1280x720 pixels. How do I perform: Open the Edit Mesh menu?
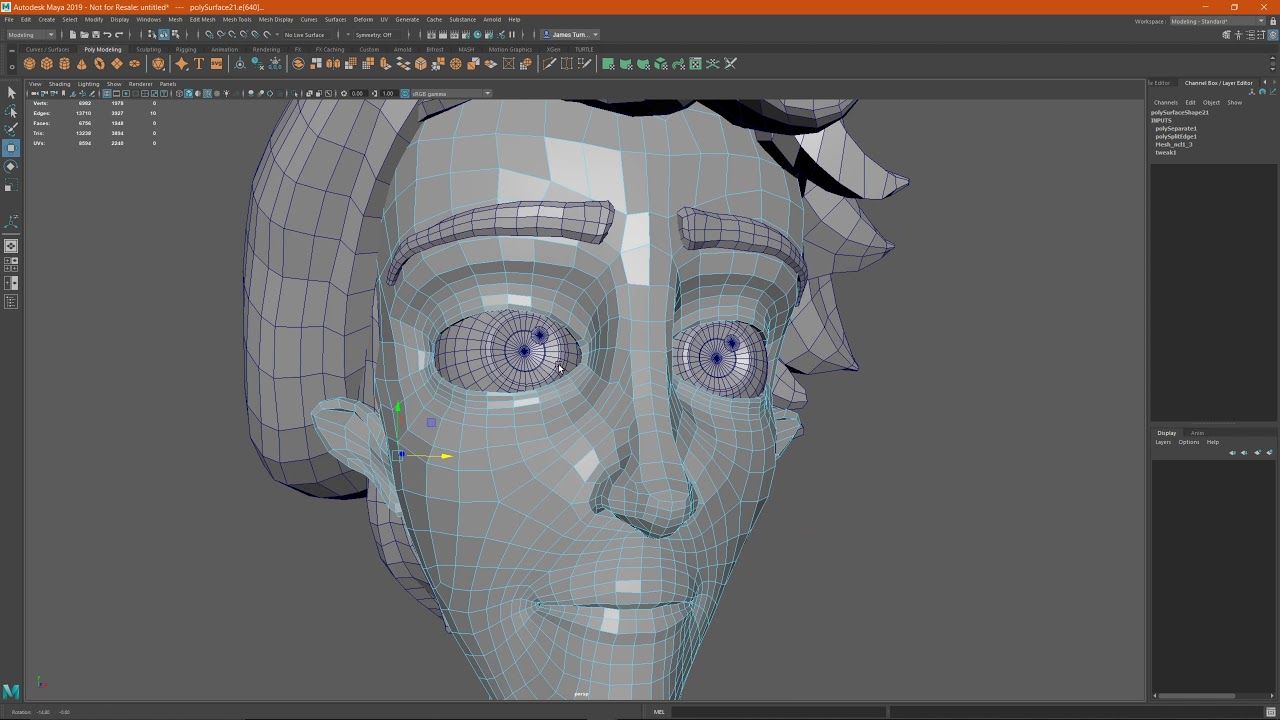click(202, 19)
